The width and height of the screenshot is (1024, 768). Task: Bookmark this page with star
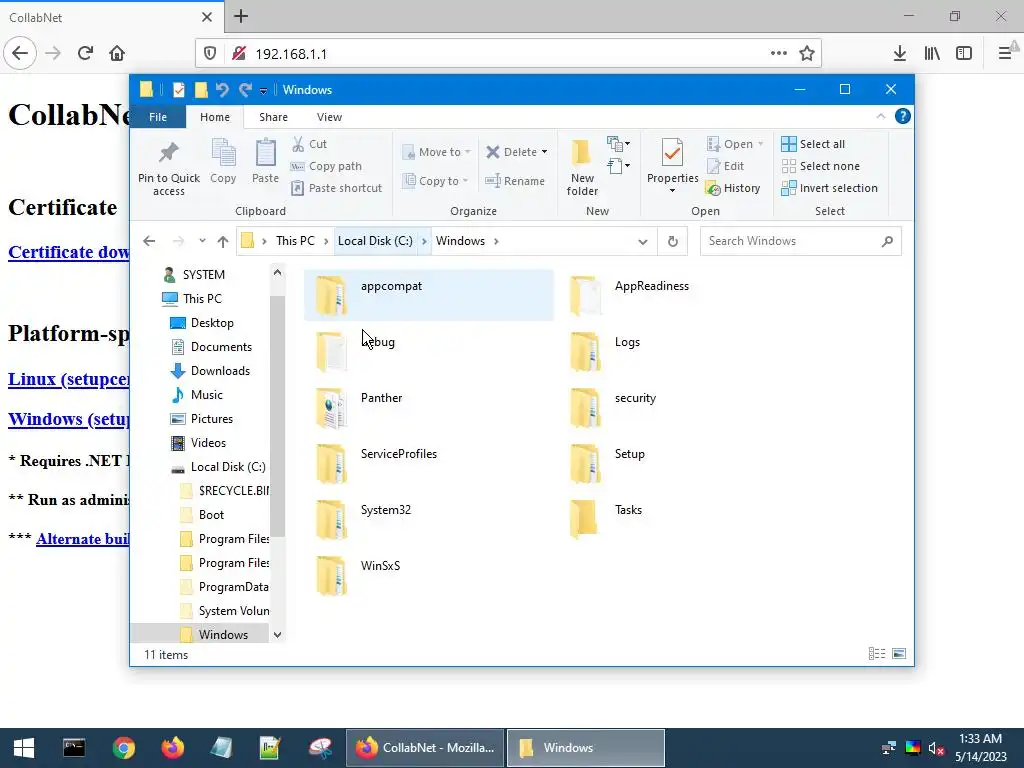pos(807,53)
